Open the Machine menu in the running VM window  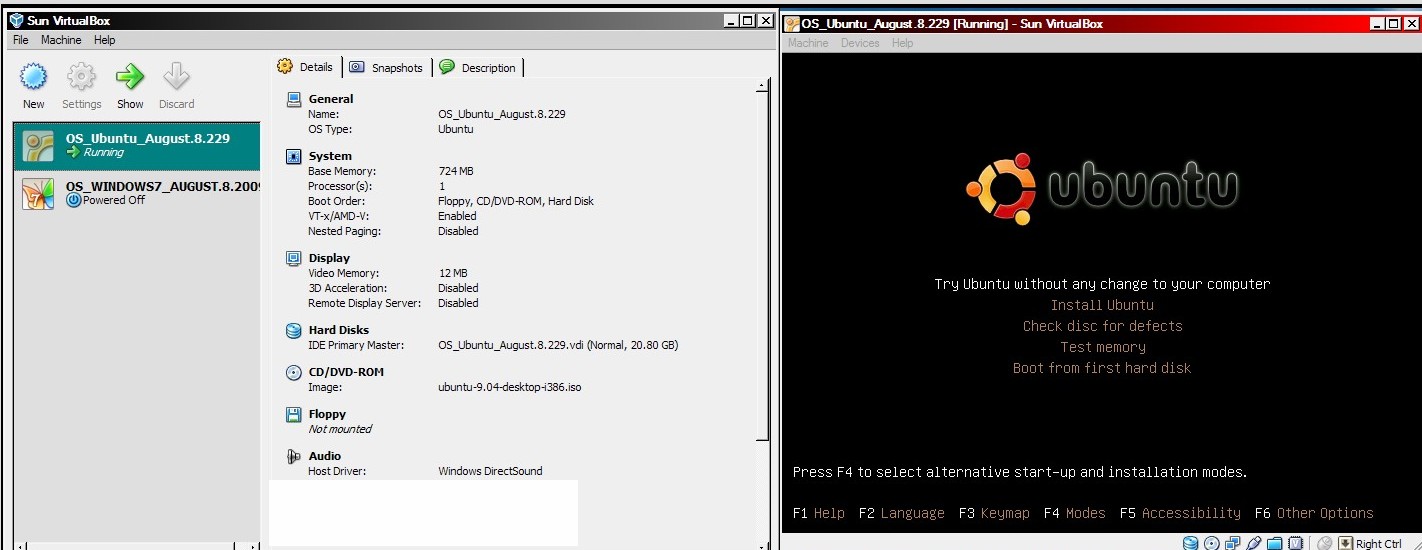pyautogui.click(x=808, y=43)
